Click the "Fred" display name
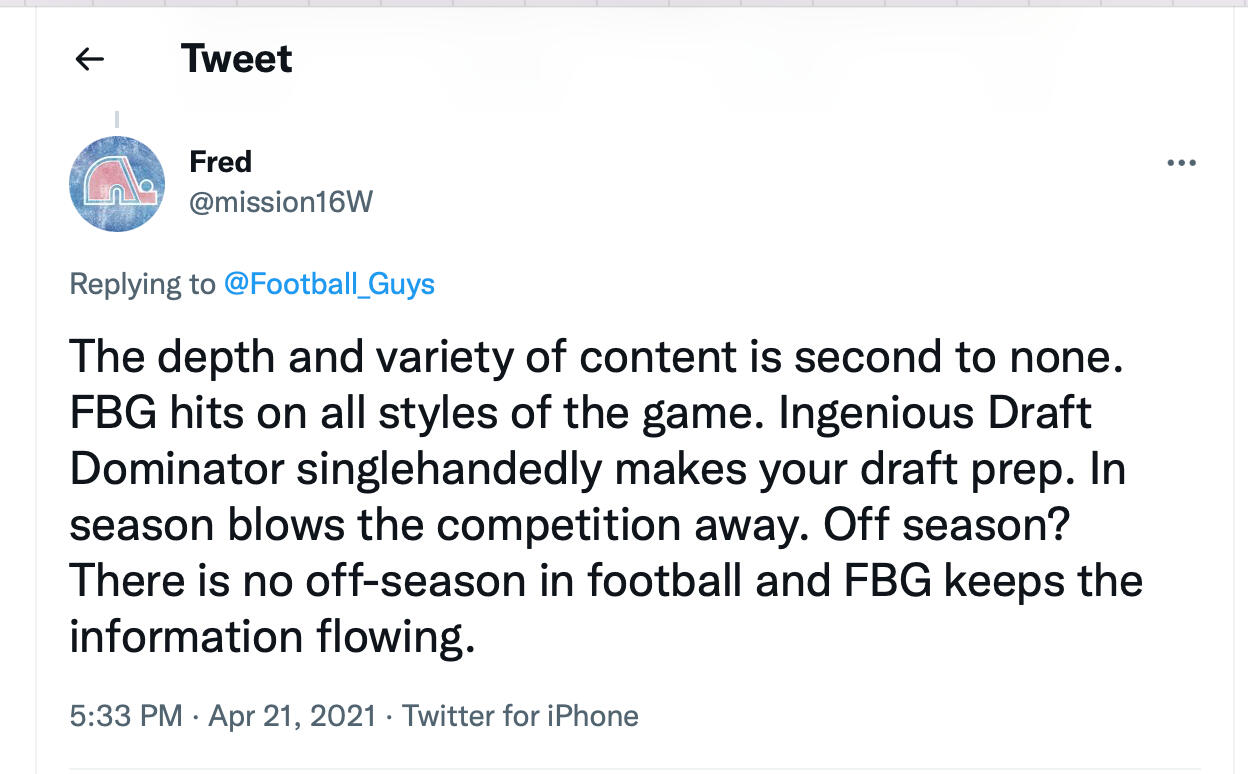The width and height of the screenshot is (1248, 774). coord(220,161)
